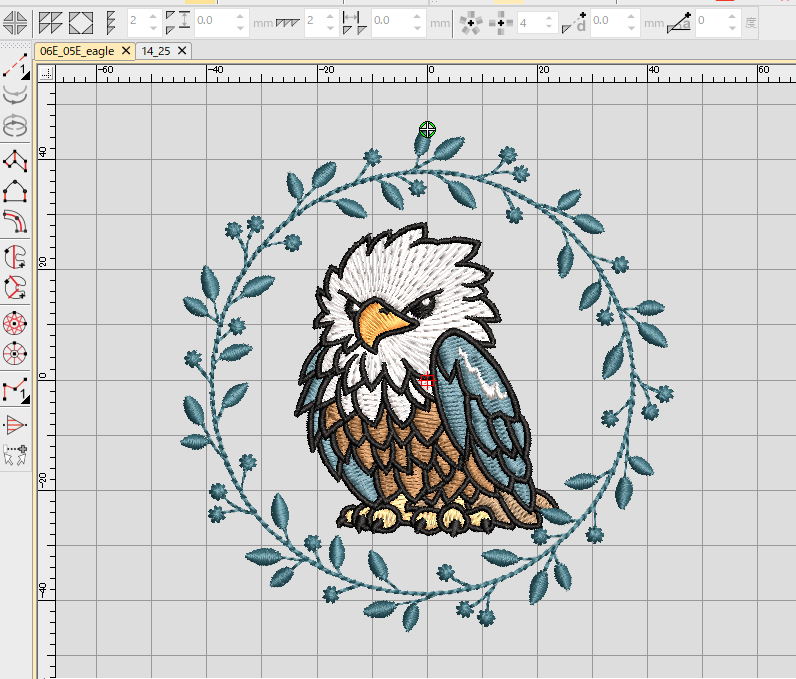The image size is (796, 679).
Task: Pick the radial spoke circle tool
Action: point(15,354)
